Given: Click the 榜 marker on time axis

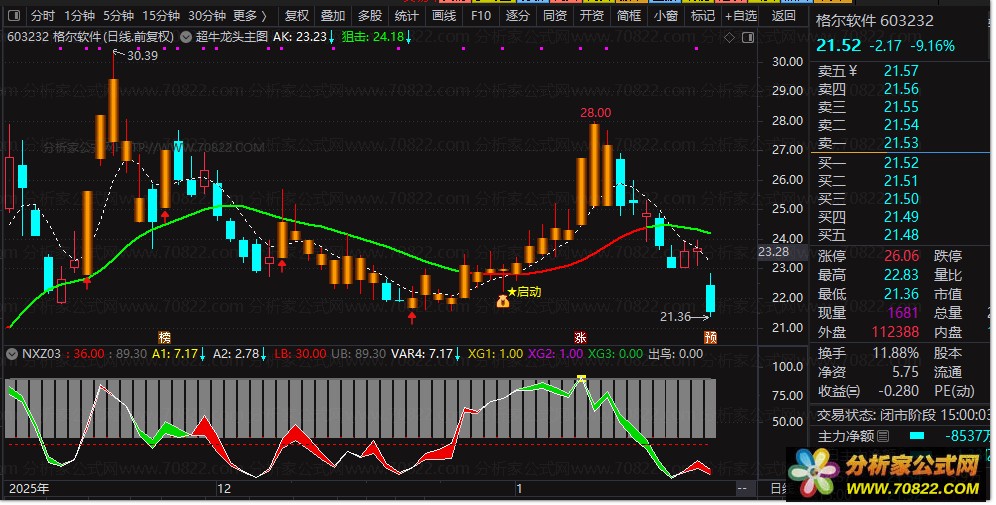Looking at the screenshot, I should pyautogui.click(x=165, y=337).
